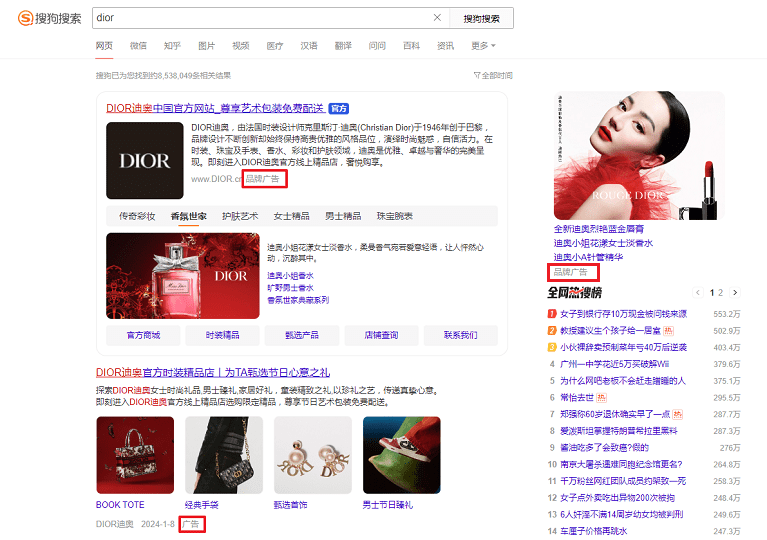Open the 知乎 tab

point(172,45)
